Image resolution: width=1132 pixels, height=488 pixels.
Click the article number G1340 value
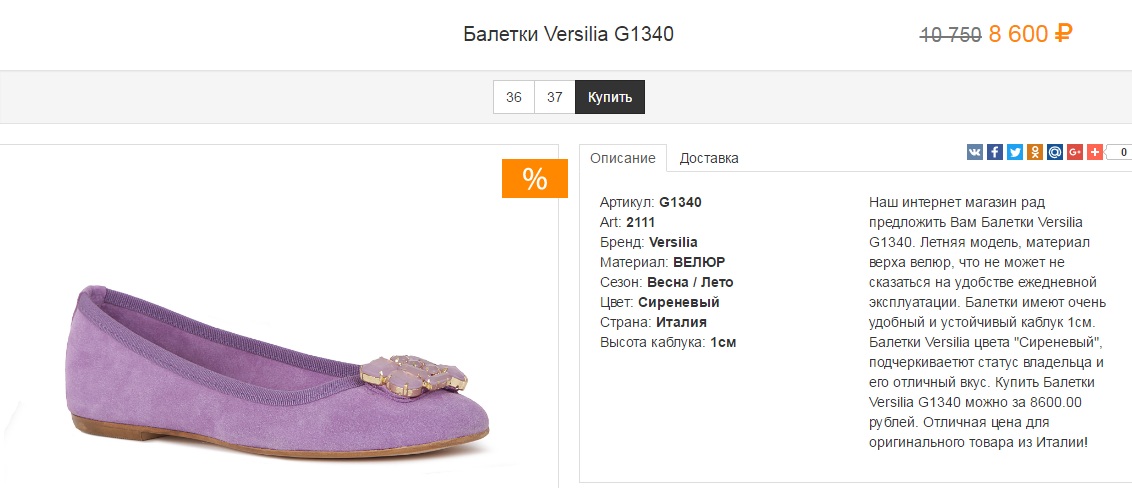(680, 202)
